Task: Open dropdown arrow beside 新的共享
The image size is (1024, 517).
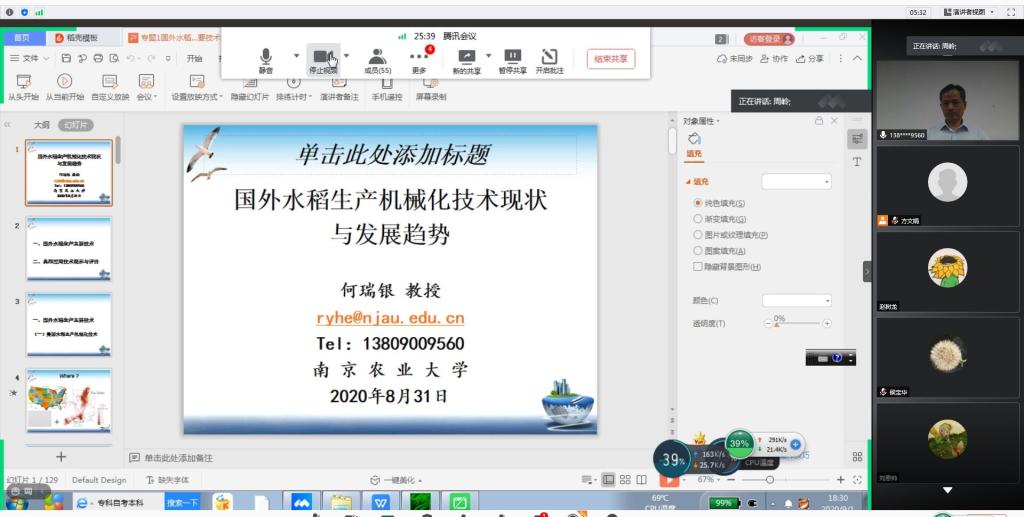Action: tap(489, 56)
